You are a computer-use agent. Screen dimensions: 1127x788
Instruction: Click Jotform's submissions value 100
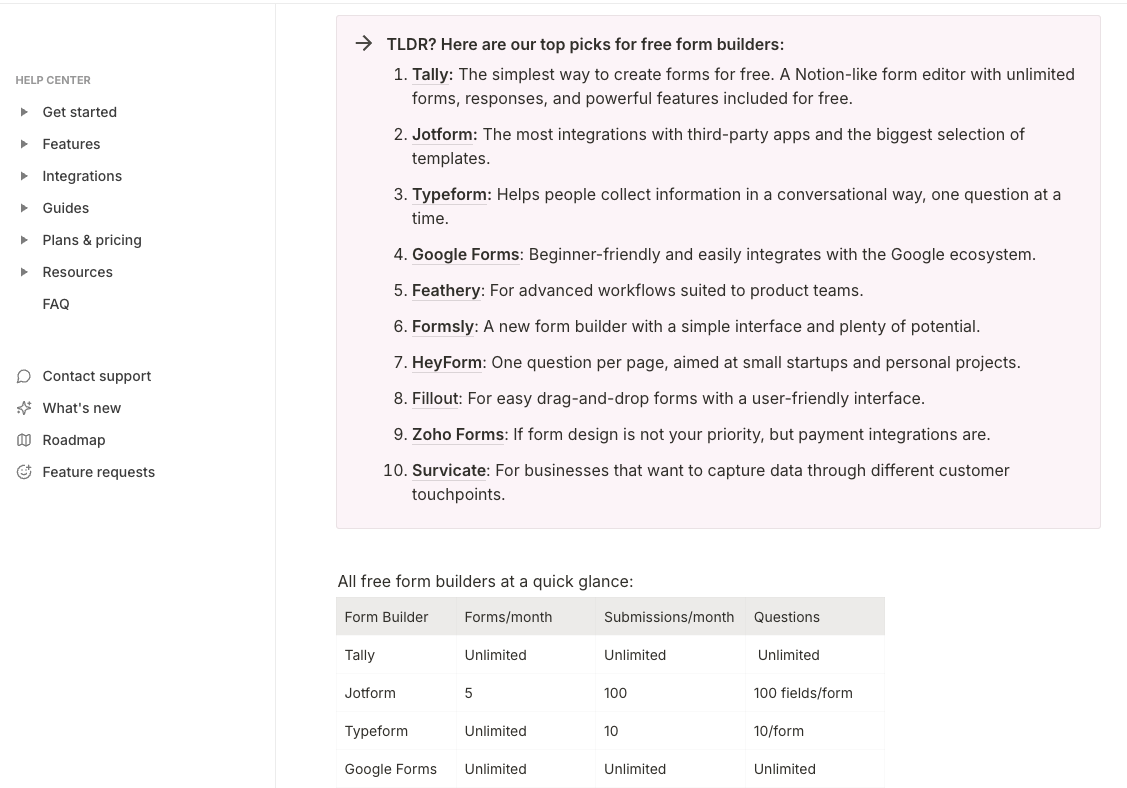[671, 693]
